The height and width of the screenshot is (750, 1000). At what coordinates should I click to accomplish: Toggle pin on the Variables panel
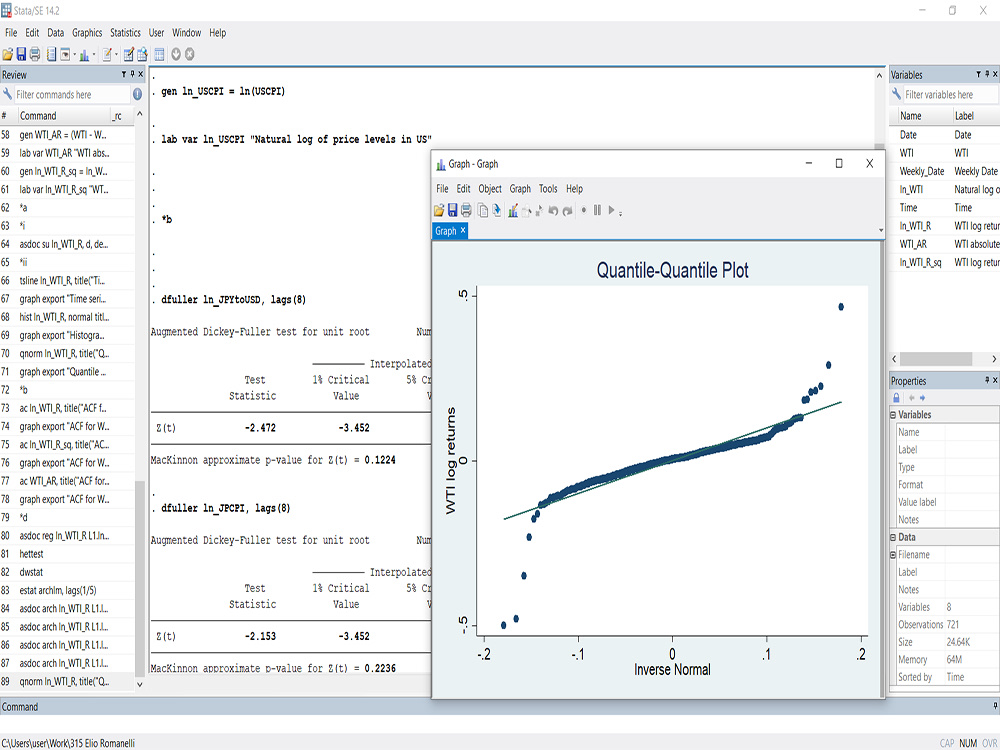click(x=987, y=74)
